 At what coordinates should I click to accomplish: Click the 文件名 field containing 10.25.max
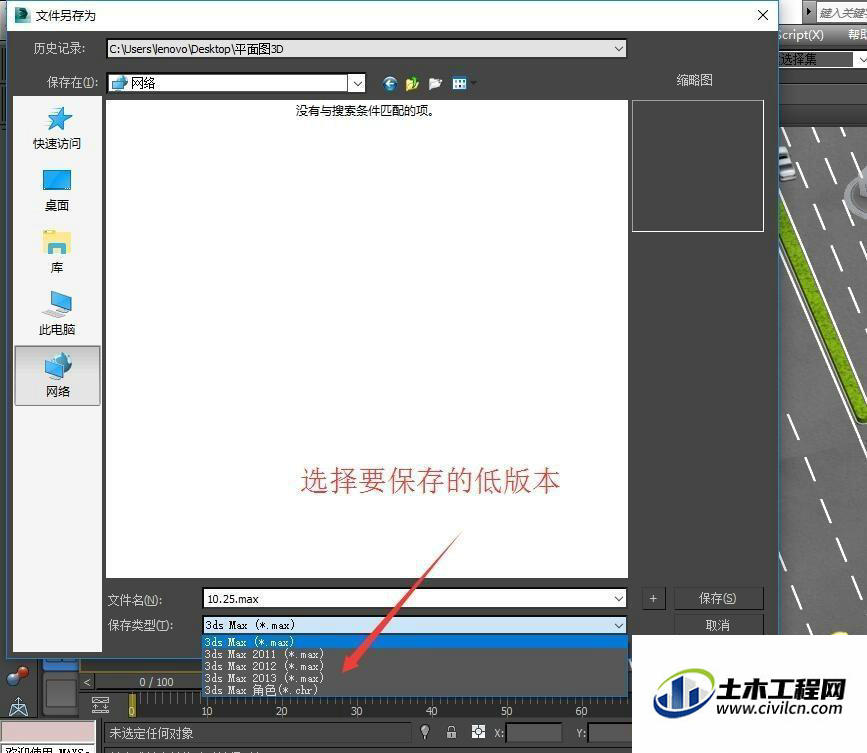click(x=408, y=599)
